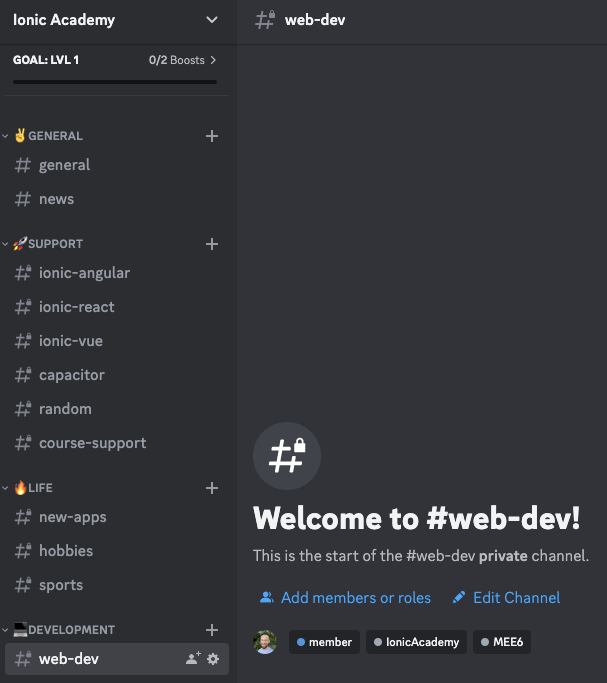Open the new-apps channel
This screenshot has width=607, height=683.
click(x=117, y=517)
